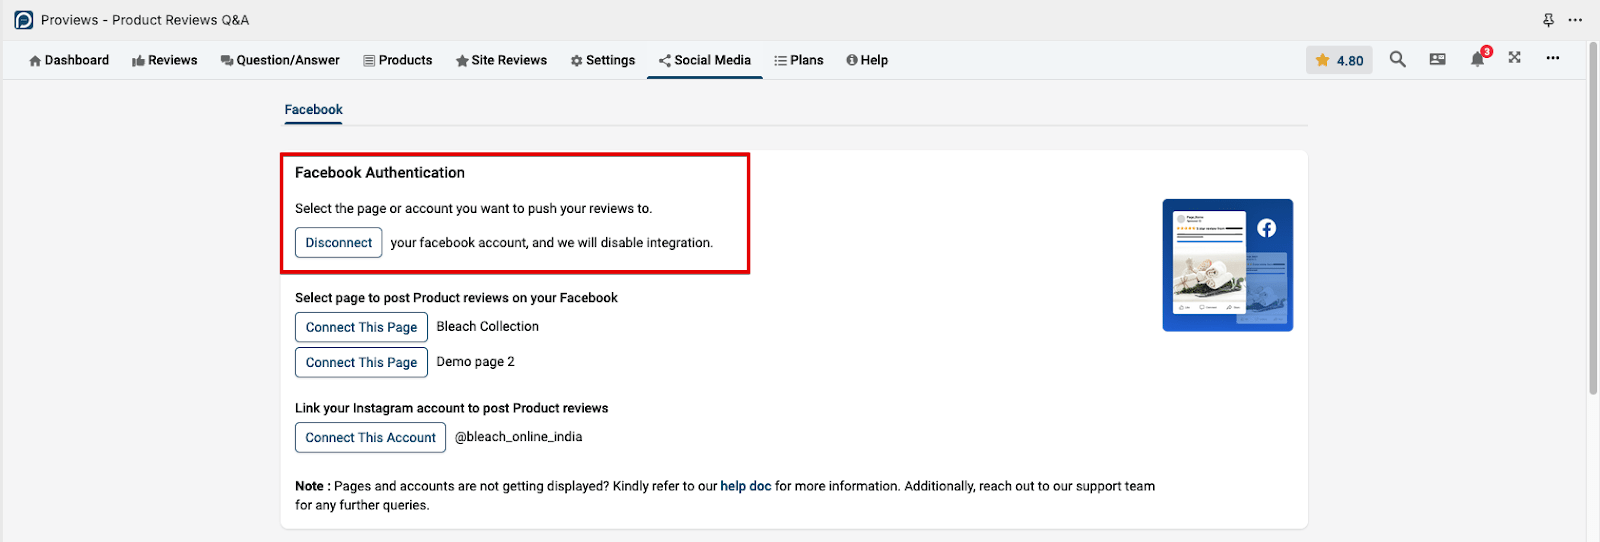Click the Facebook preview illustration image
The width and height of the screenshot is (1600, 542).
point(1228,265)
